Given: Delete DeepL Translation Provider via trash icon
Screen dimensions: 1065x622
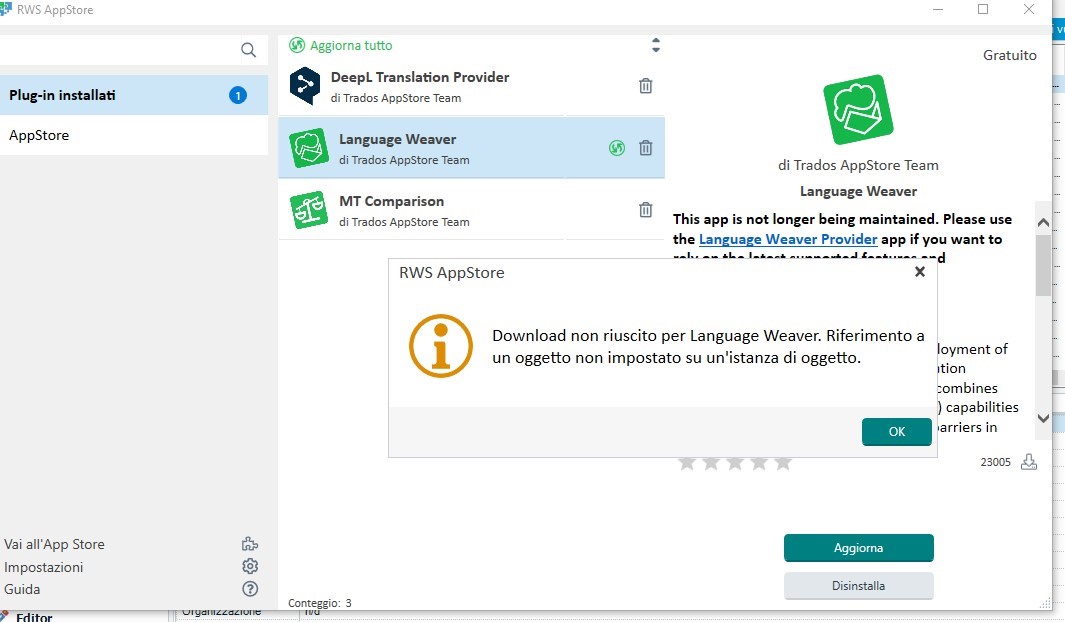Looking at the screenshot, I should coord(645,86).
